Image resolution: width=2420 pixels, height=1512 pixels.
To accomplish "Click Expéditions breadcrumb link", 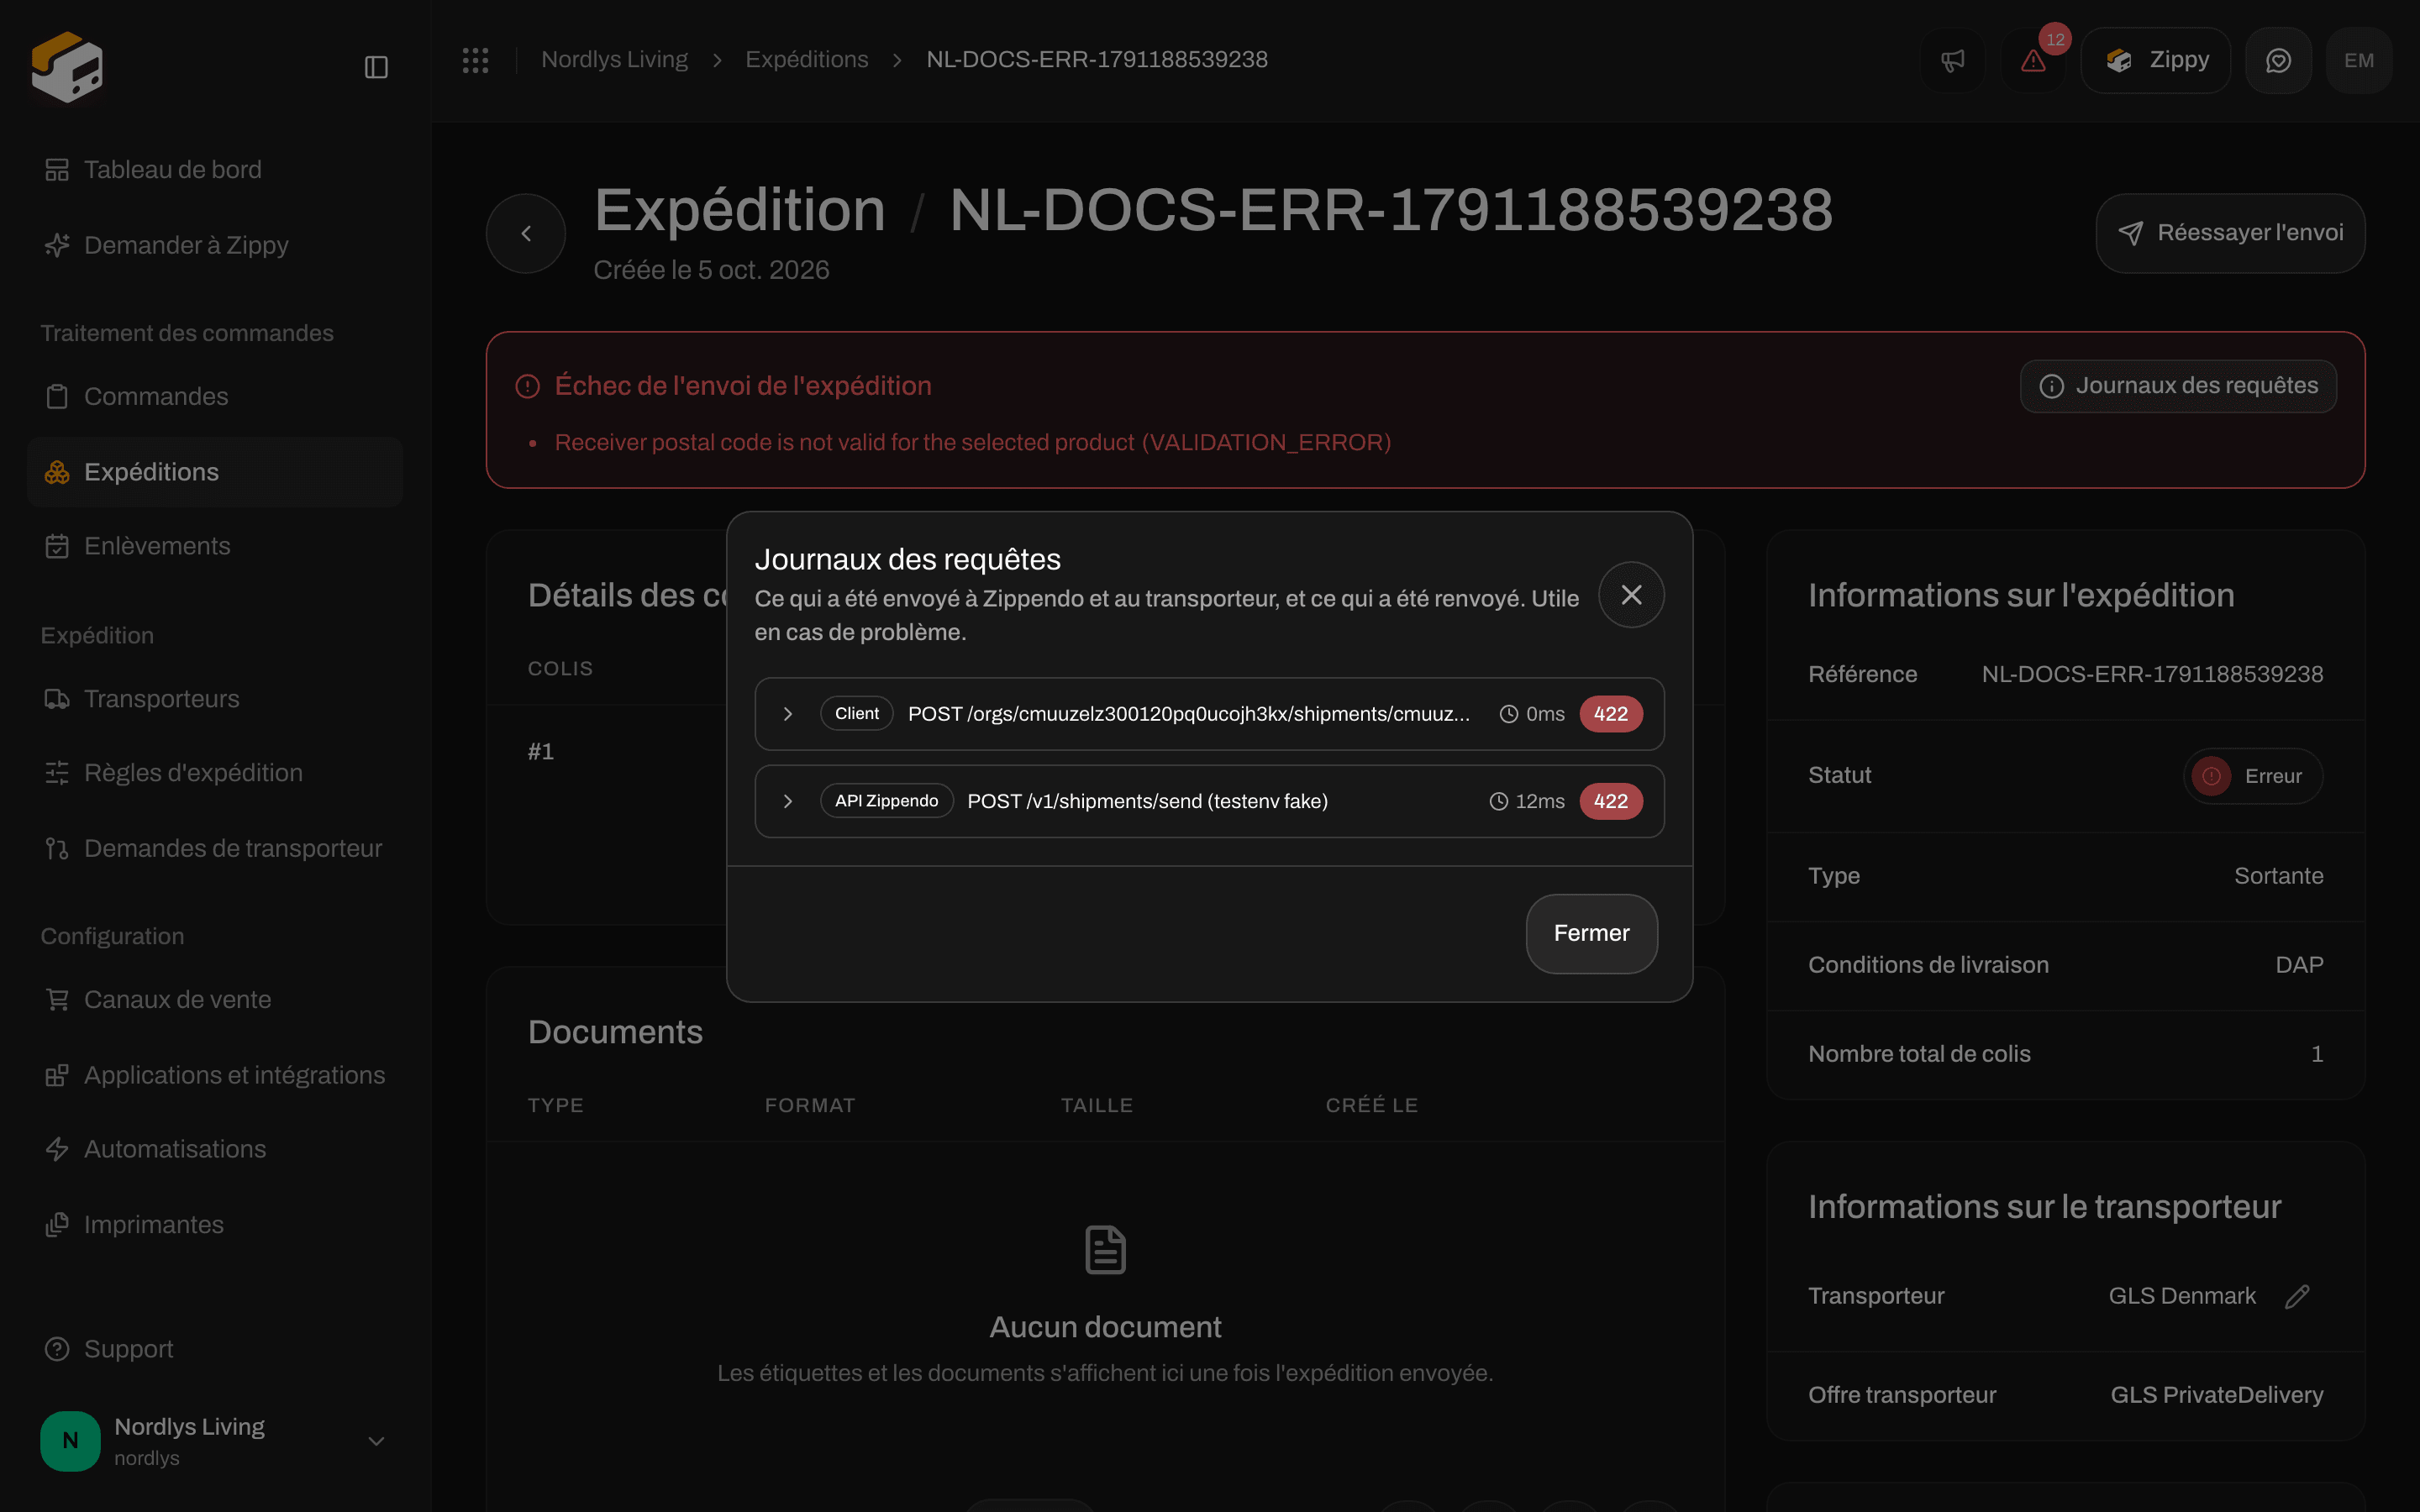I will [x=806, y=60].
